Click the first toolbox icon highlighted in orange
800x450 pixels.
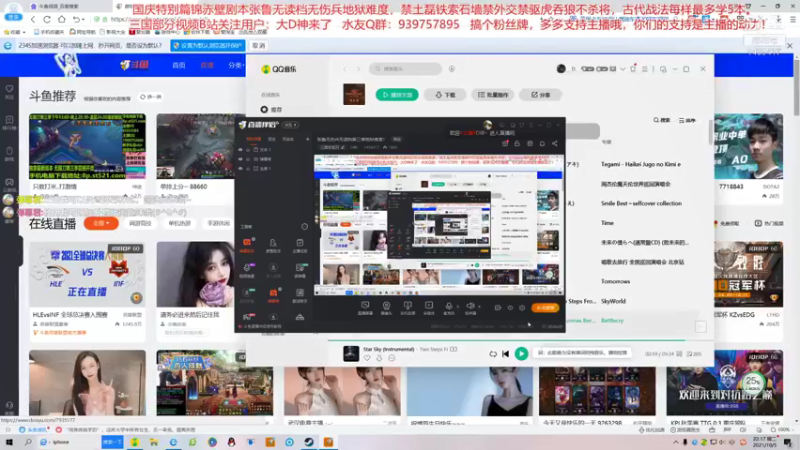pyautogui.click(x=247, y=243)
